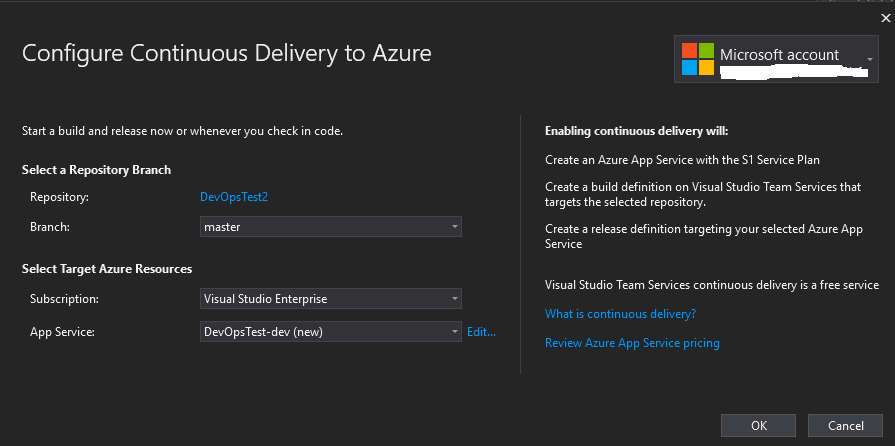Click the Start a build and release description
Viewport: 895px width, 446px height.
[182, 131]
